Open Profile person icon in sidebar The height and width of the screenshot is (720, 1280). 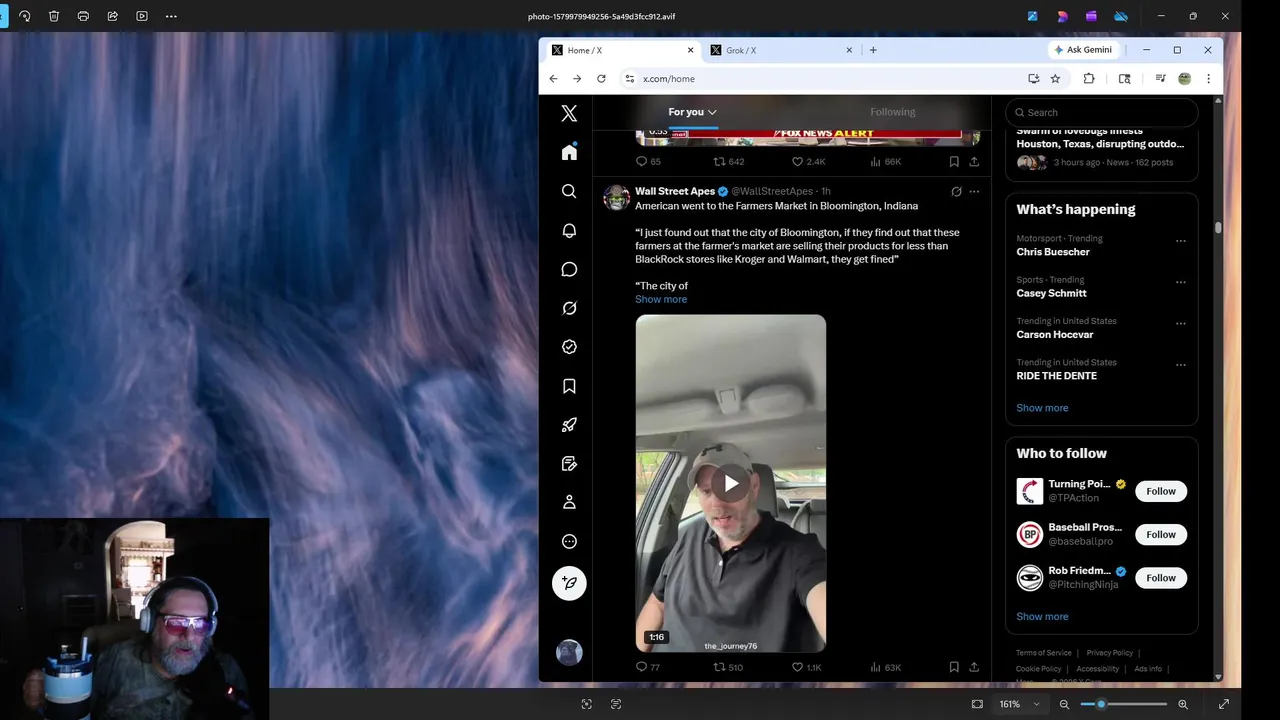569,502
